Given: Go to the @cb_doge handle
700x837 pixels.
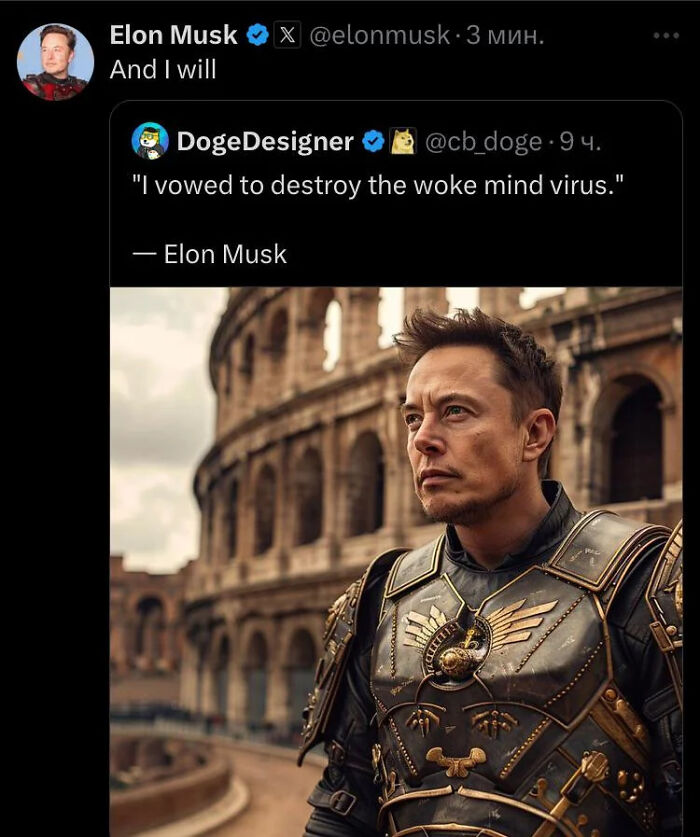Looking at the screenshot, I should [484, 142].
